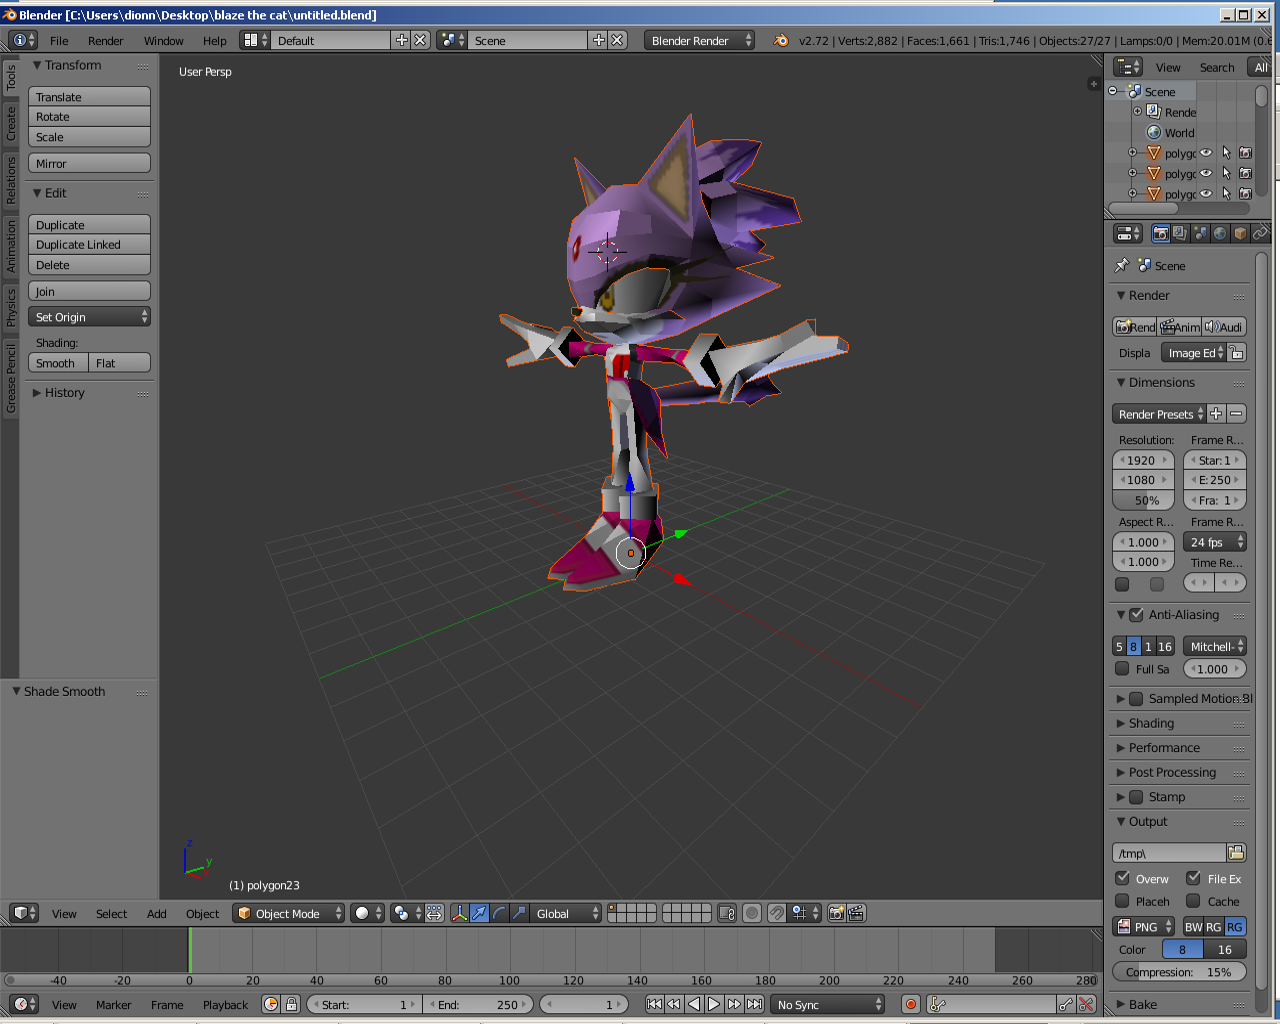1280x1024 pixels.
Task: Hide the first polygon object with its eye icon
Action: (1206, 153)
